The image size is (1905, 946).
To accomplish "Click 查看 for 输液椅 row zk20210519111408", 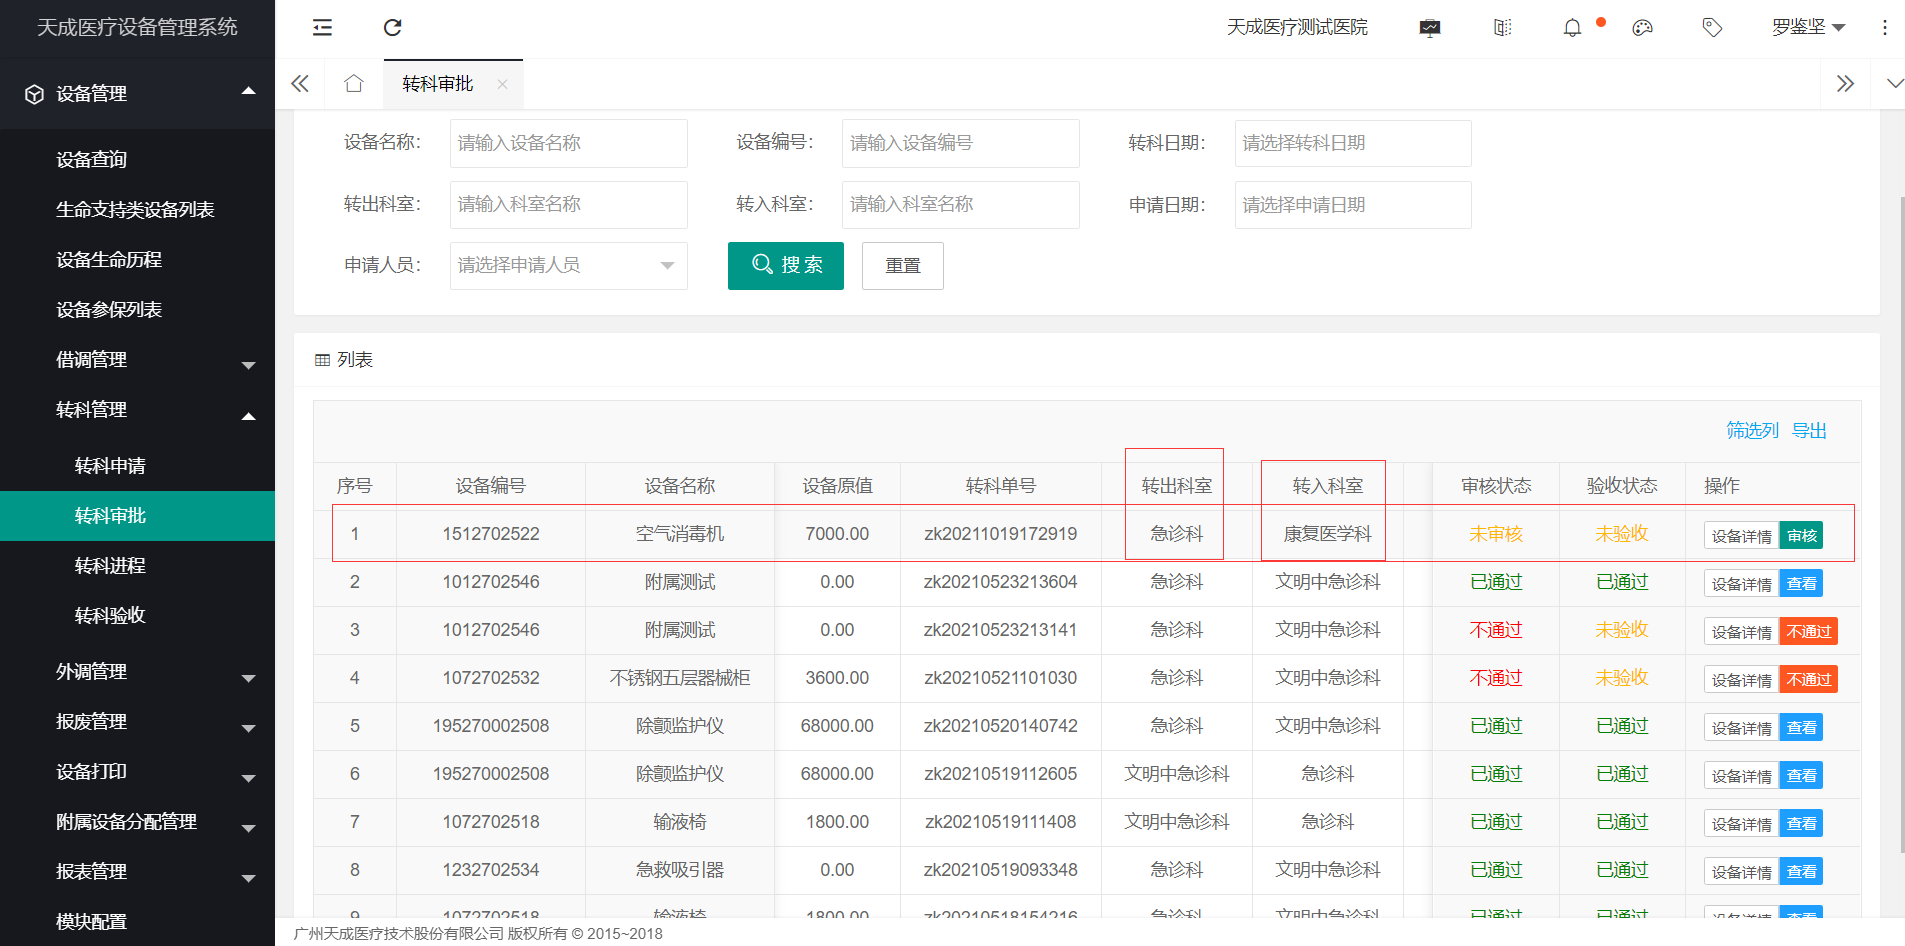I will [x=1801, y=824].
